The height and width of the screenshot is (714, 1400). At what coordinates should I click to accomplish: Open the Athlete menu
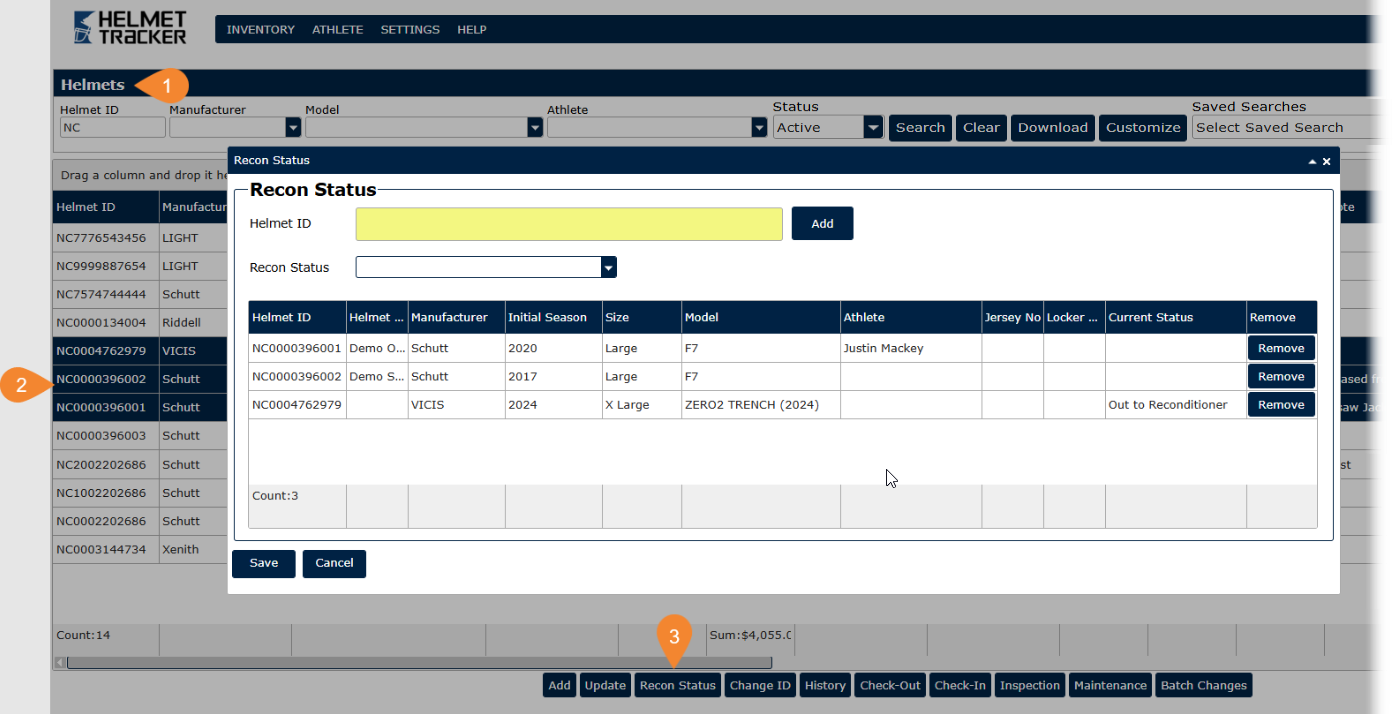click(338, 30)
